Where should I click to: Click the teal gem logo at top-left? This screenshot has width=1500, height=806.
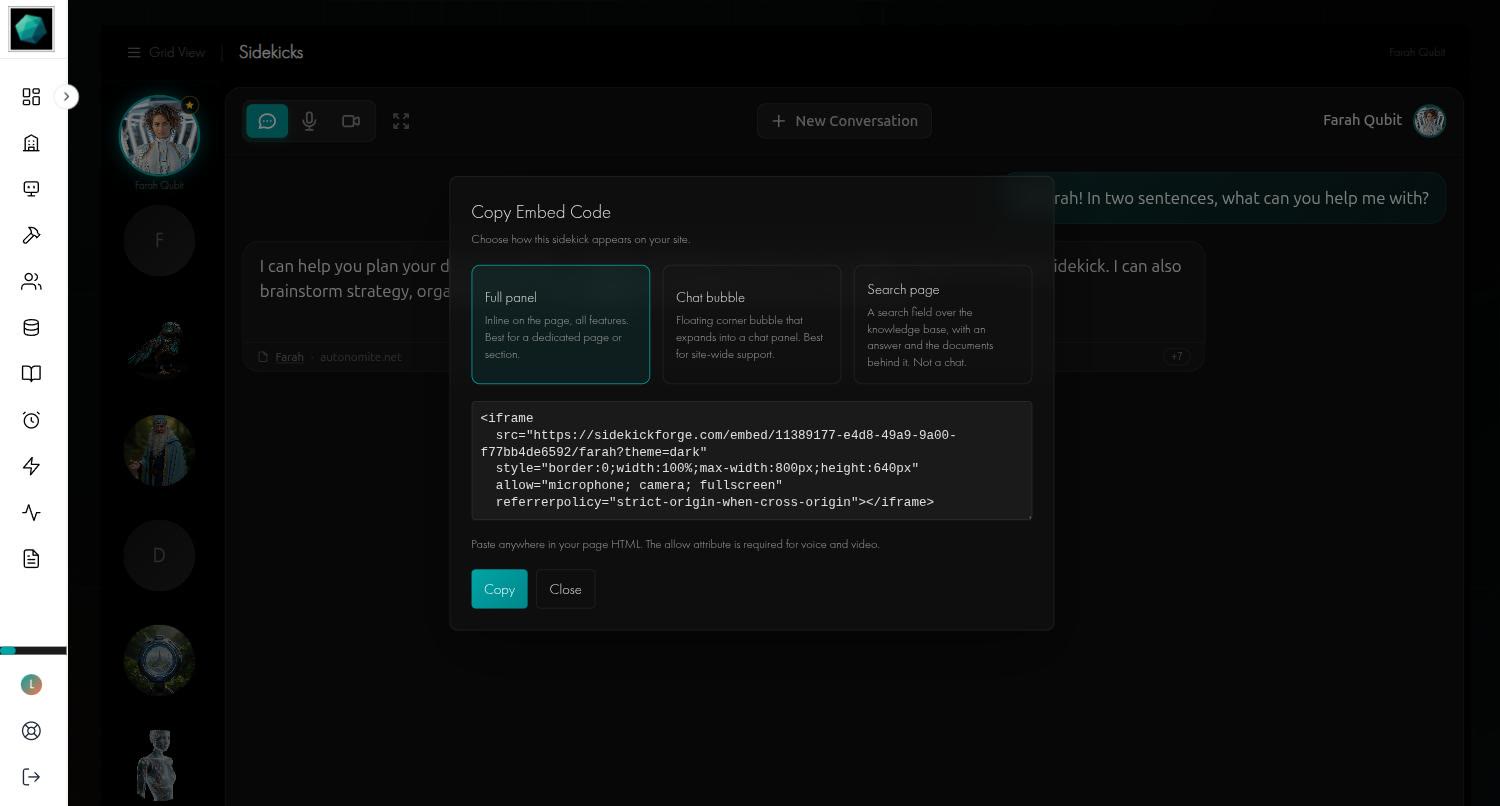31,28
